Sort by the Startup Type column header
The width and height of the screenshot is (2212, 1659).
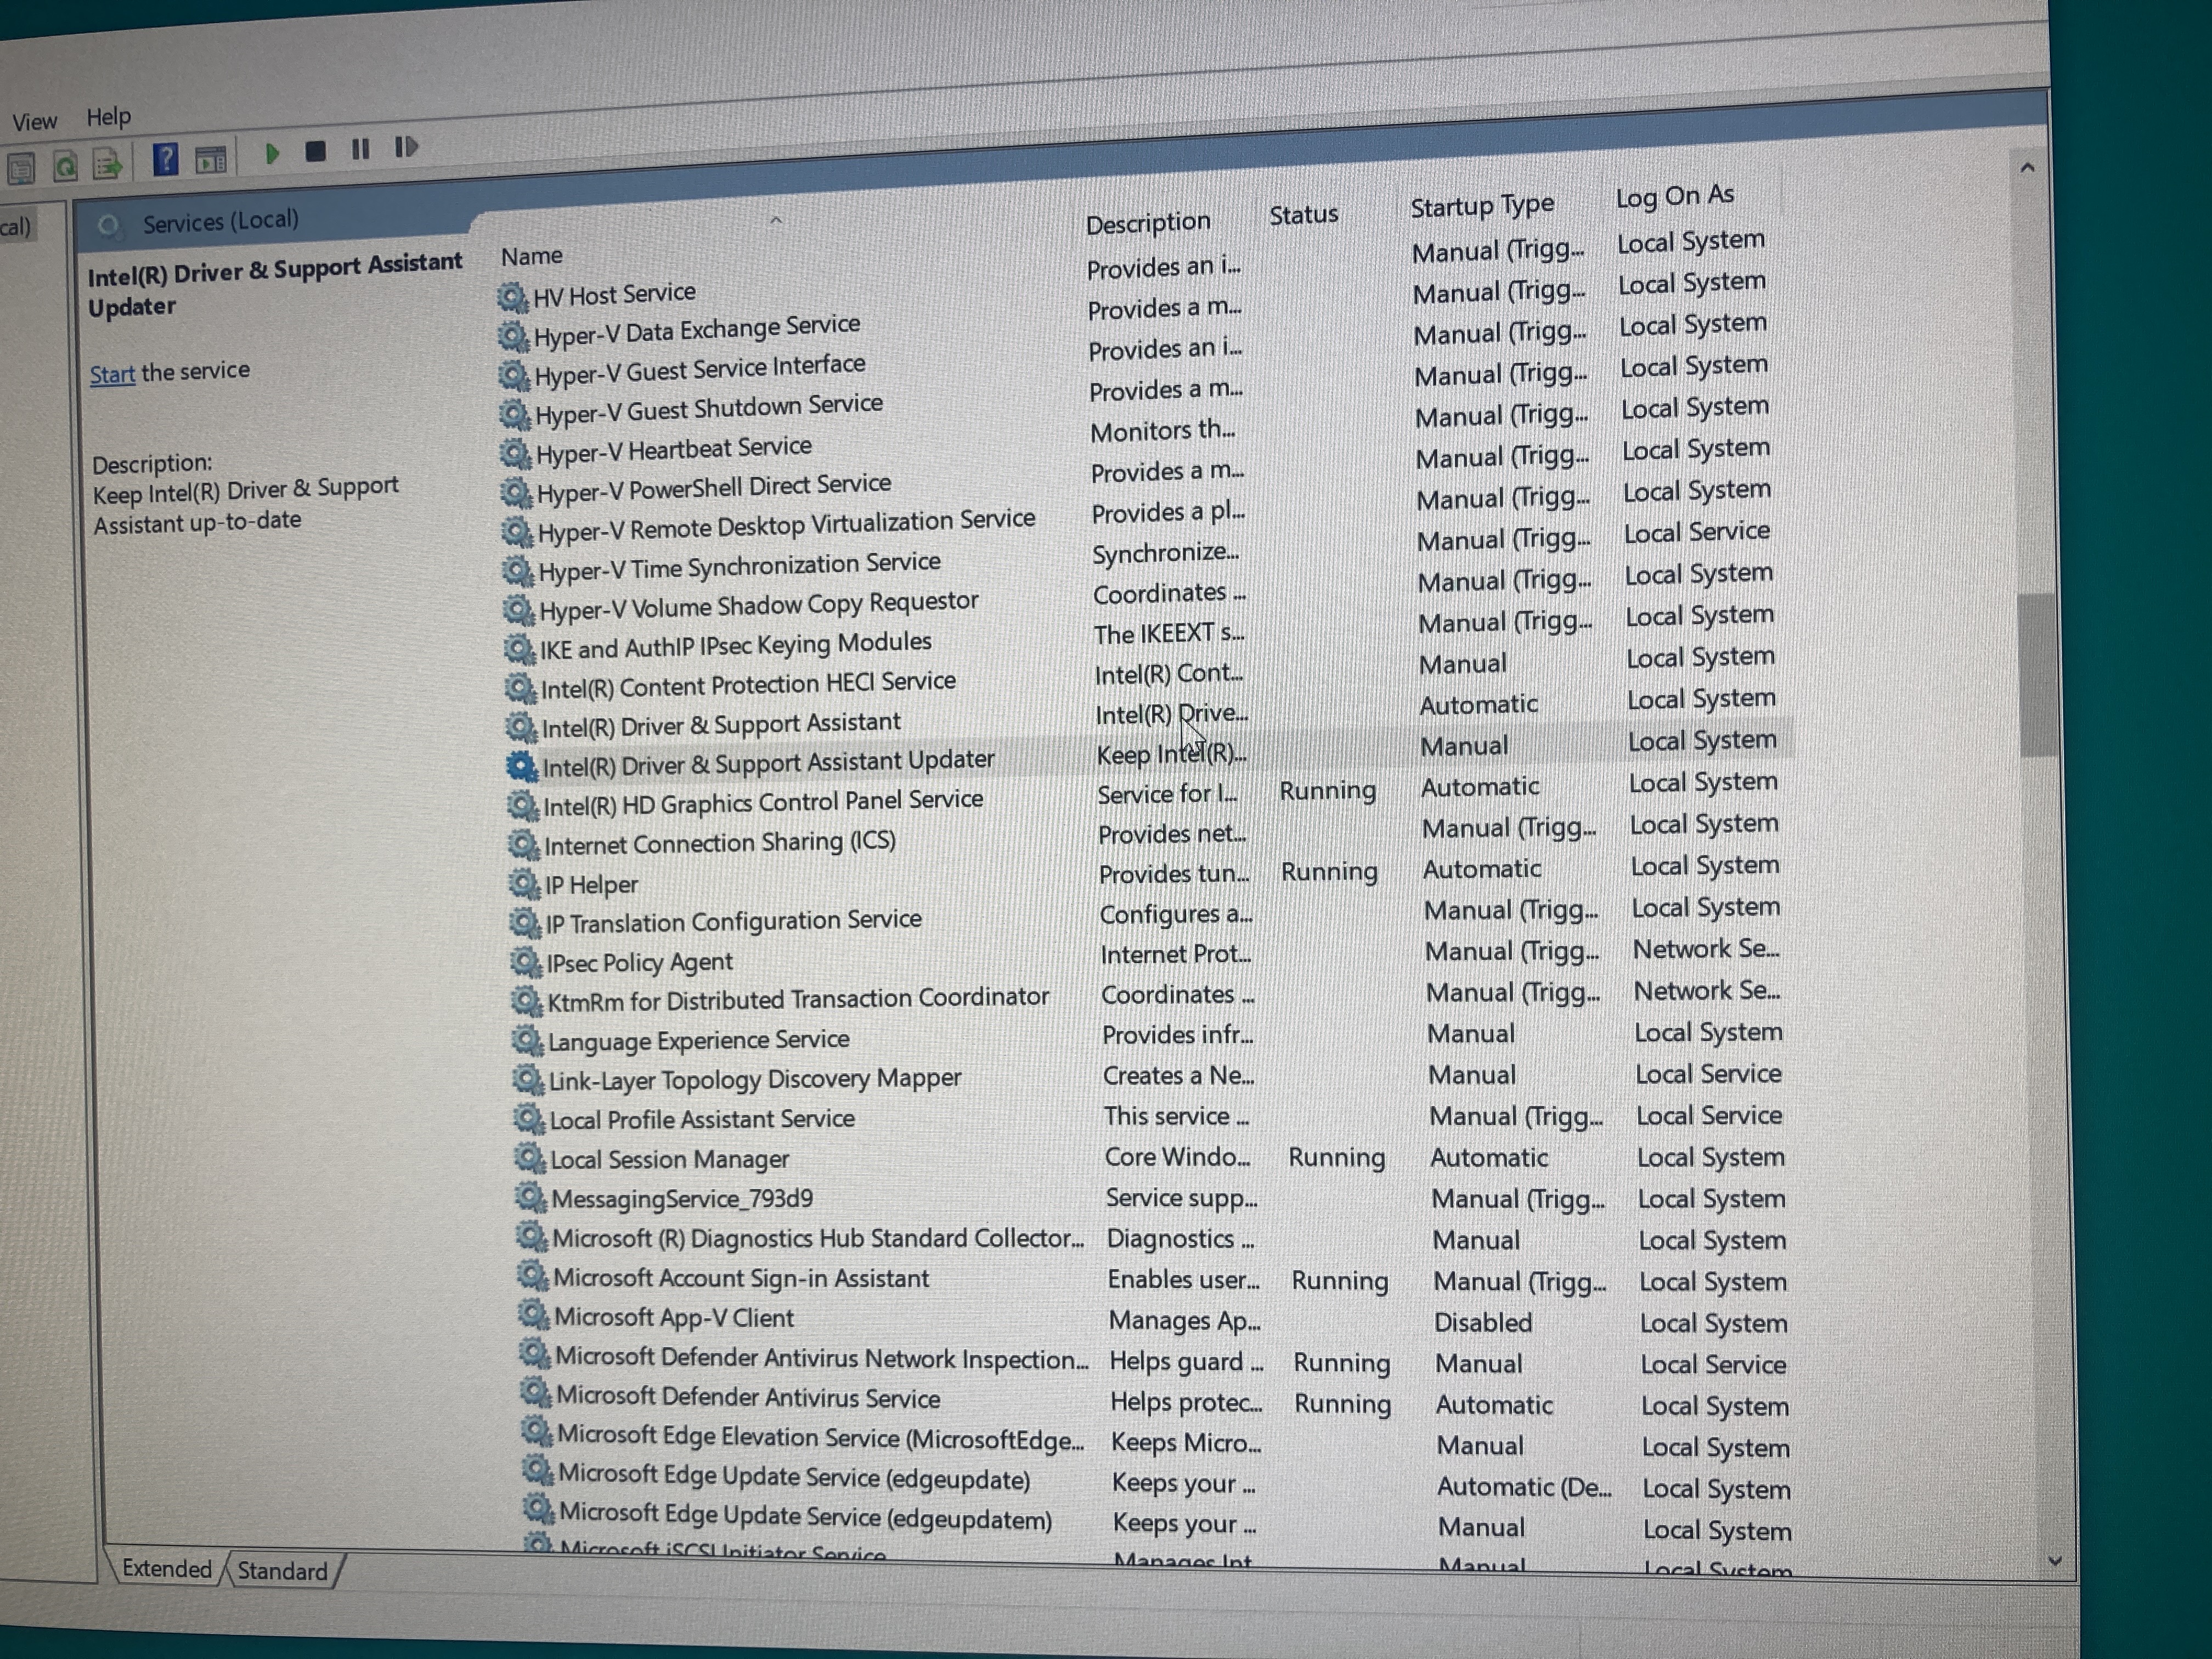tap(1482, 206)
